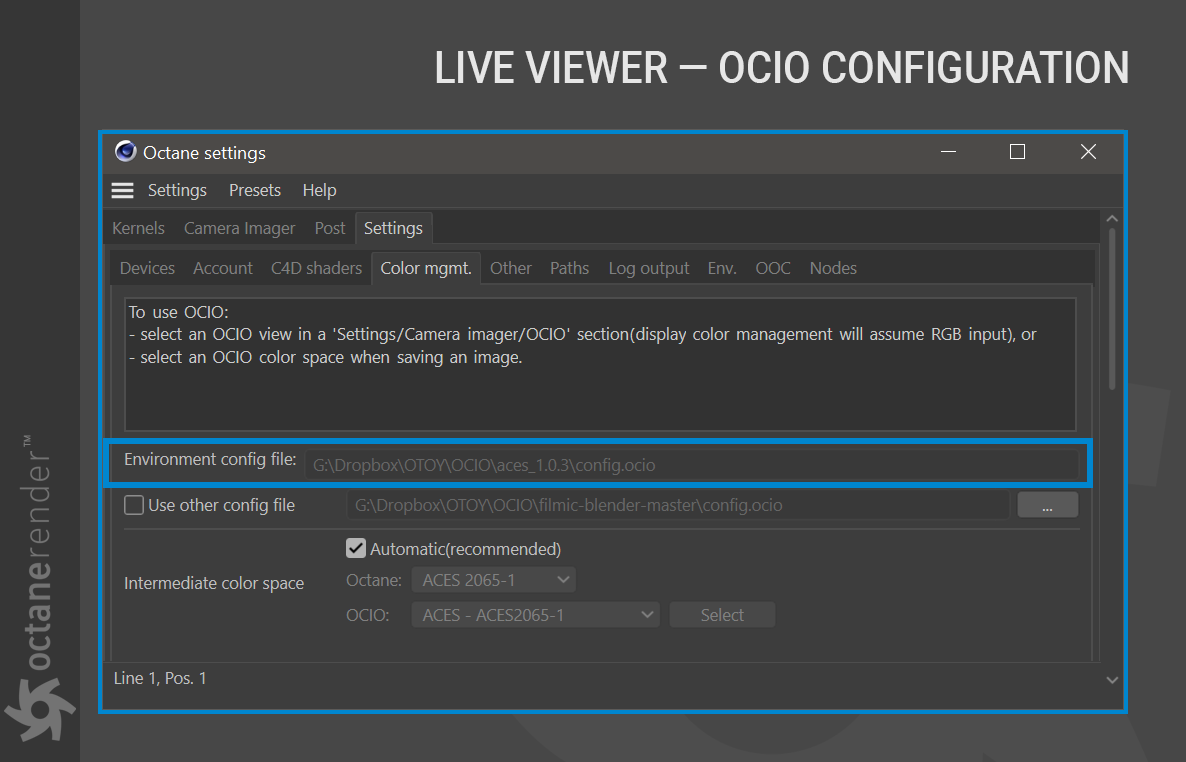The image size is (1186, 762).
Task: Click the Environment config file path field
Action: point(692,465)
